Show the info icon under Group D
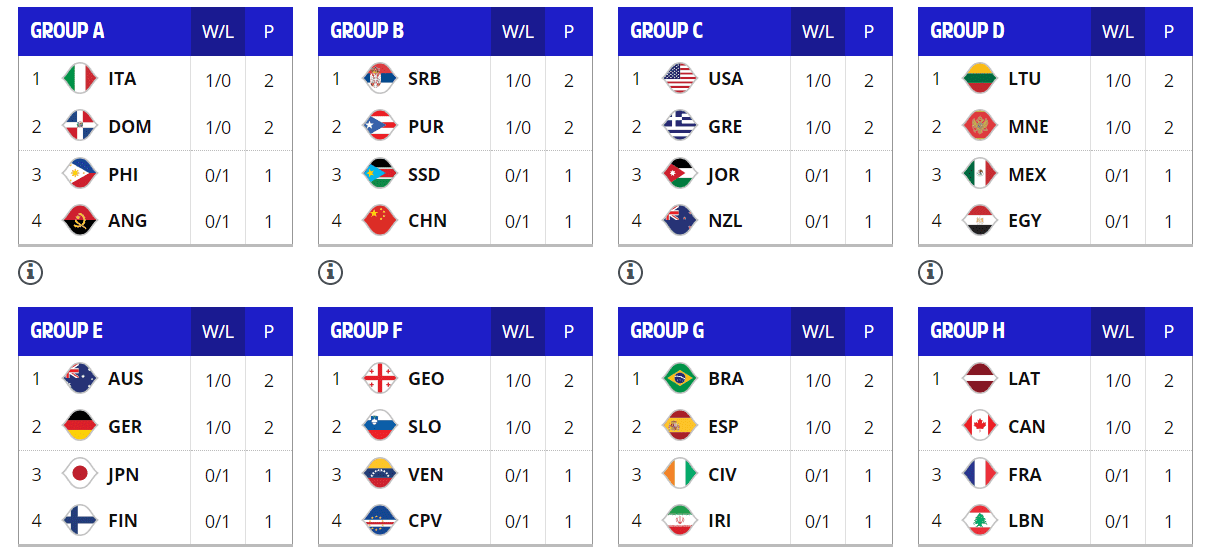Image resolution: width=1205 pixels, height=552 pixels. 930,271
